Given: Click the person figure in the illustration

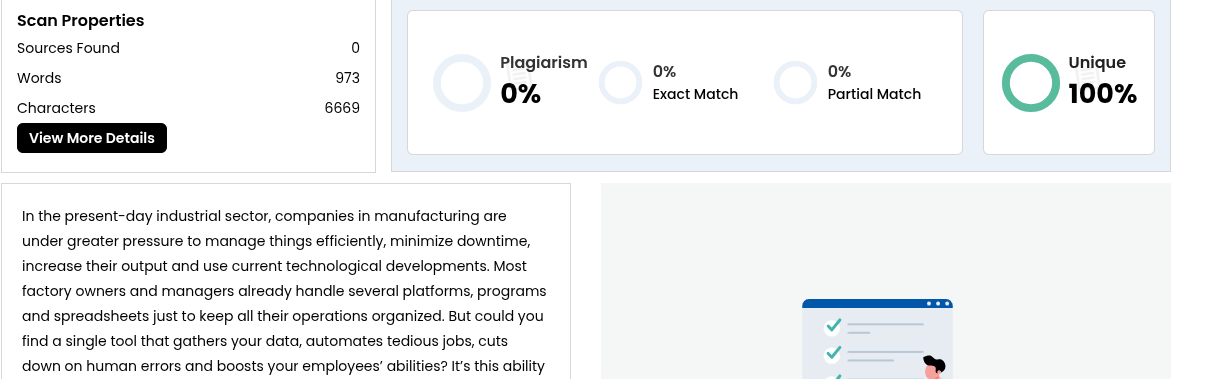Looking at the screenshot, I should coord(935,367).
